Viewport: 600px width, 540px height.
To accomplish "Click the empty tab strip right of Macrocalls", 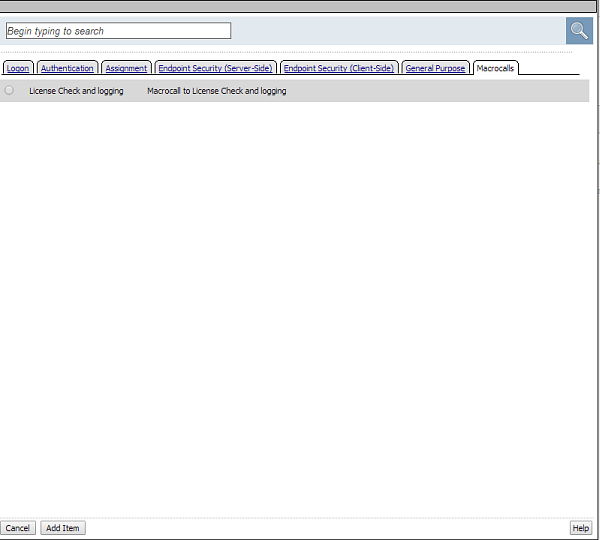I will click(548, 68).
